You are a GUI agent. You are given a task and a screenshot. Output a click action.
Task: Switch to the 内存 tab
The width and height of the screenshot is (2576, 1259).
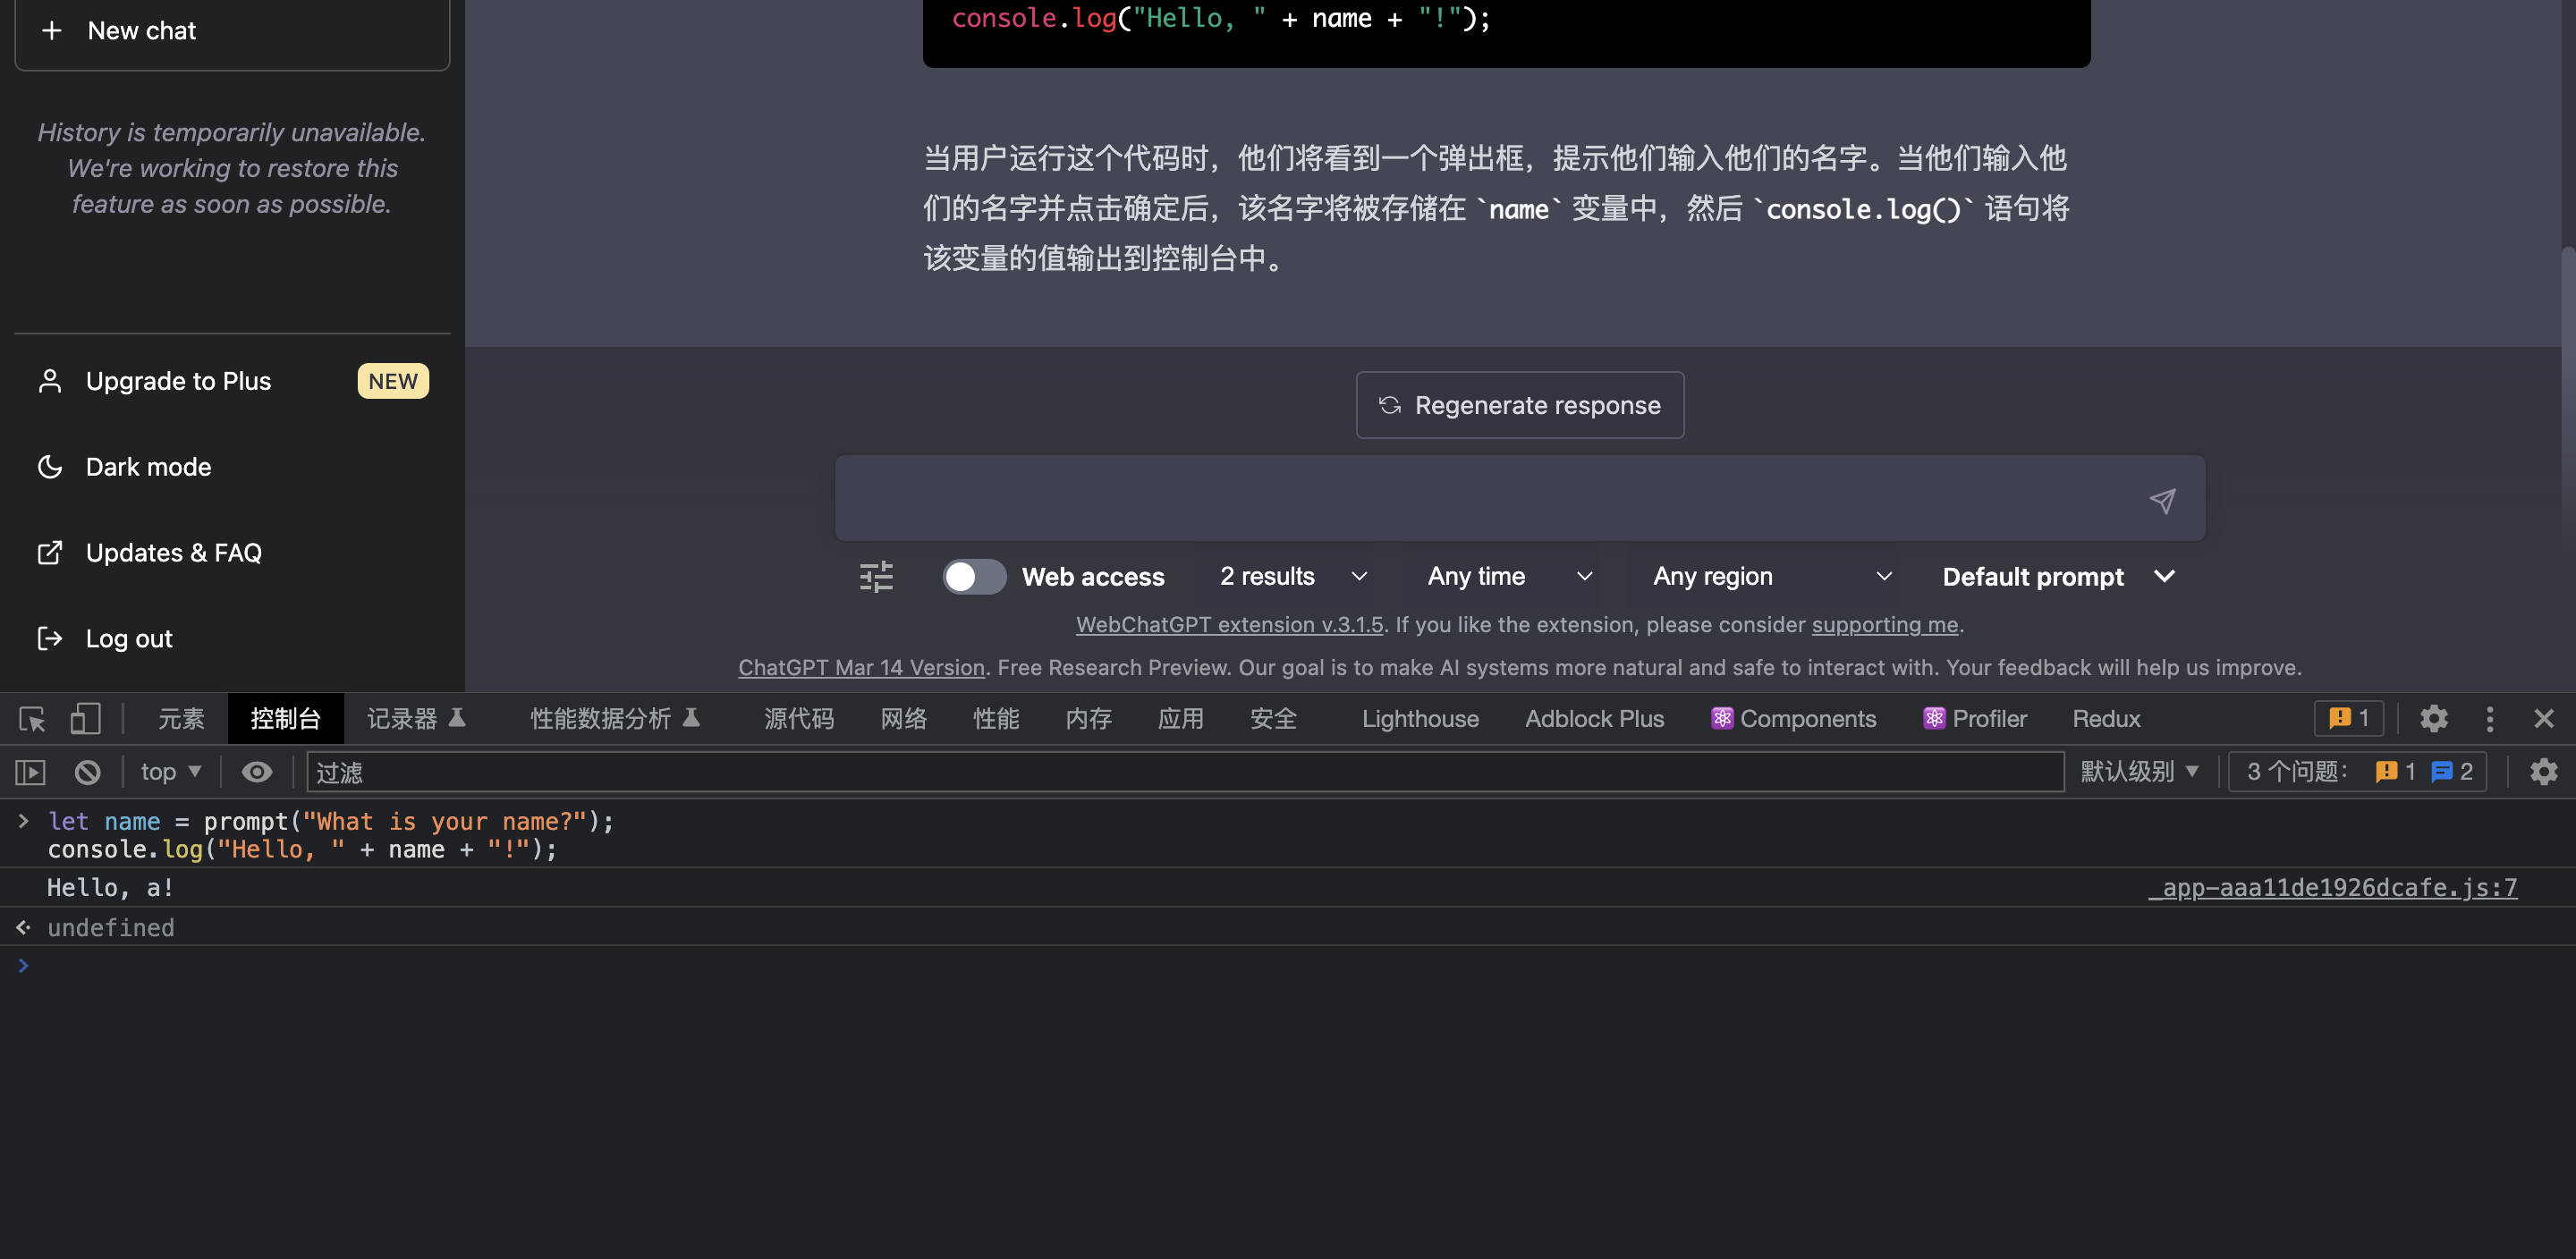[1088, 719]
